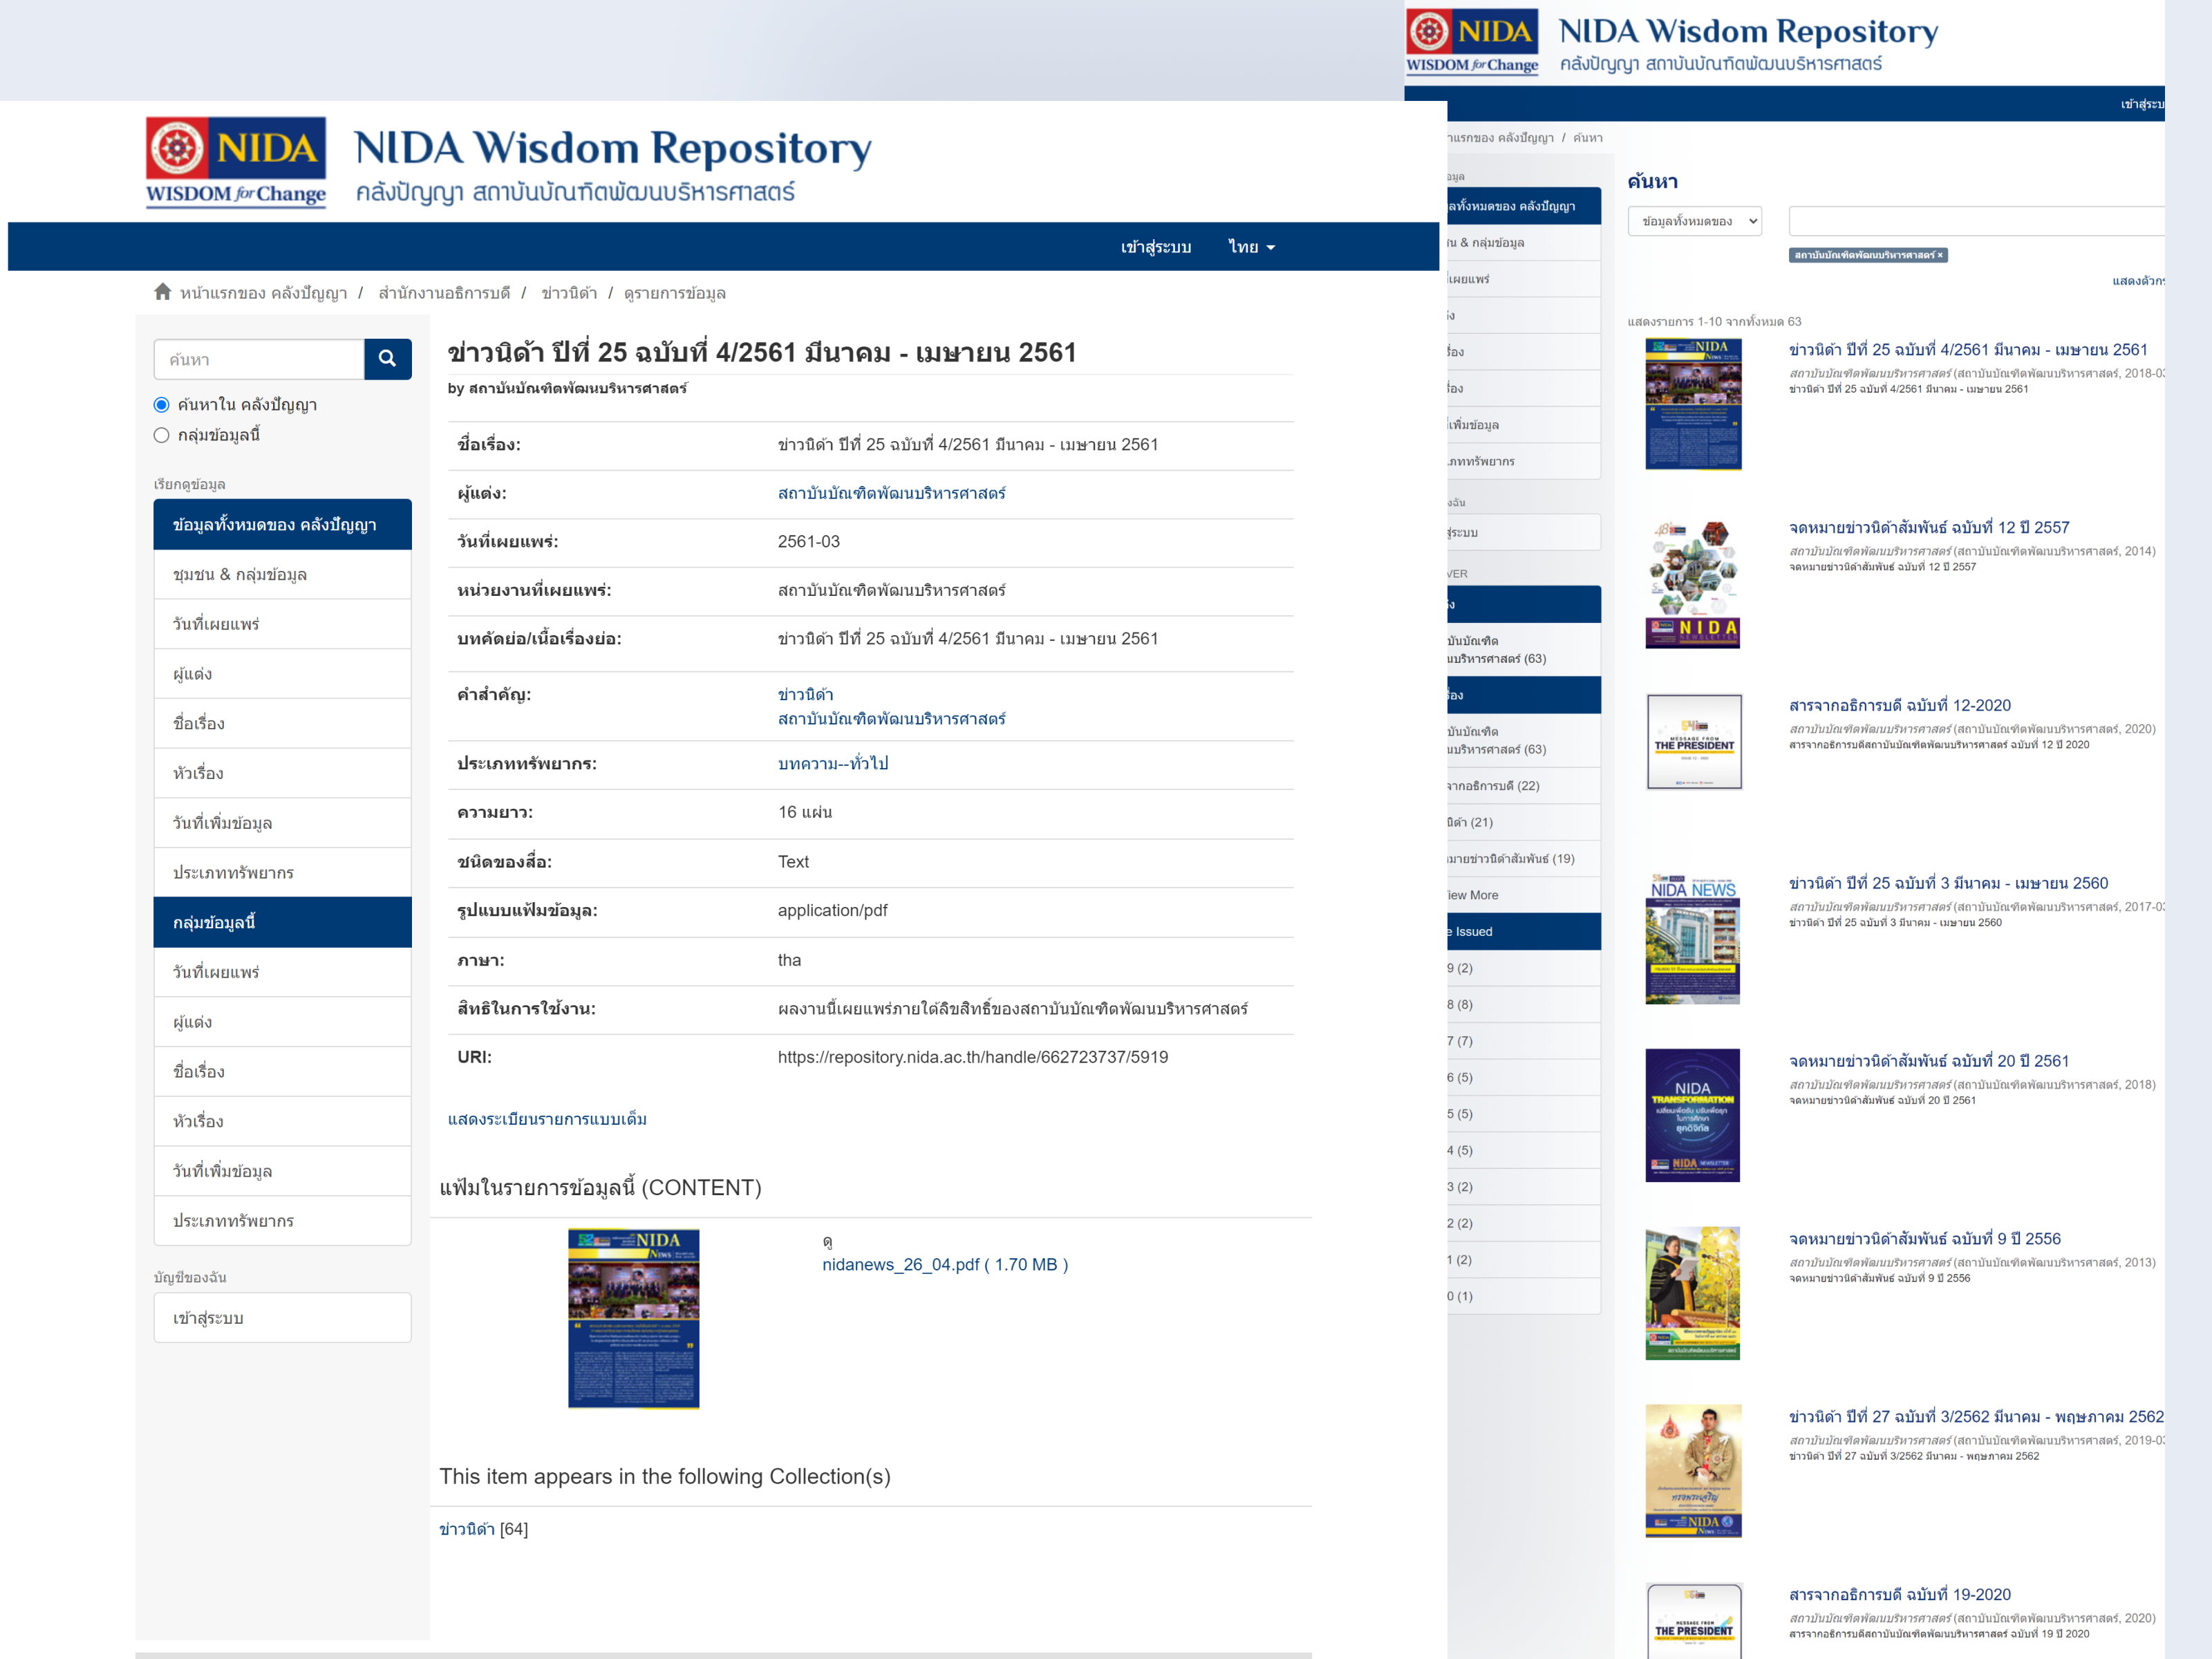Click the magnifier search button
Image resolution: width=2212 pixels, height=1659 pixels.
coord(387,359)
